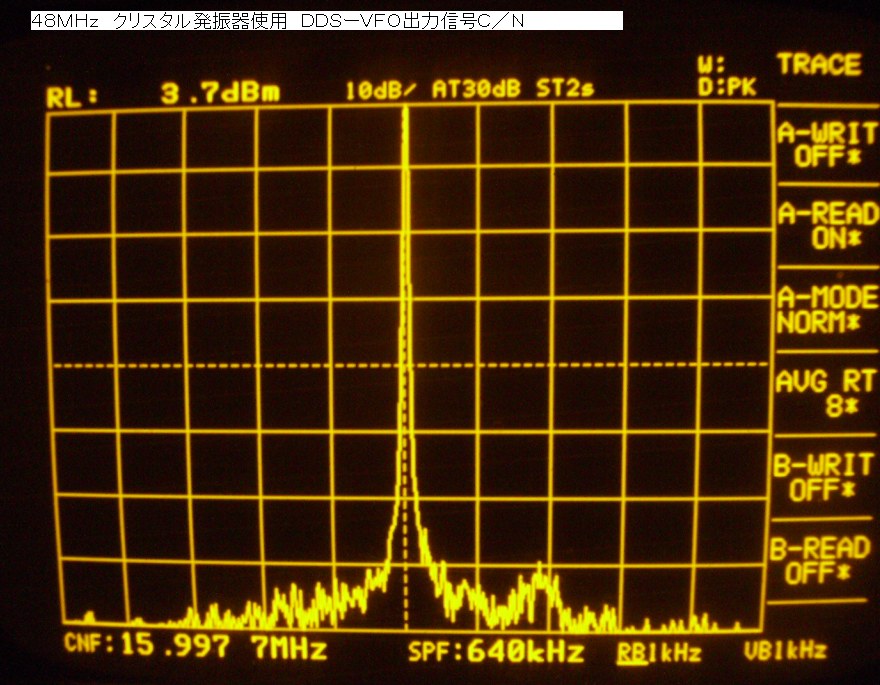Click the D:PK detector readout
The height and width of the screenshot is (685, 880).
point(727,87)
